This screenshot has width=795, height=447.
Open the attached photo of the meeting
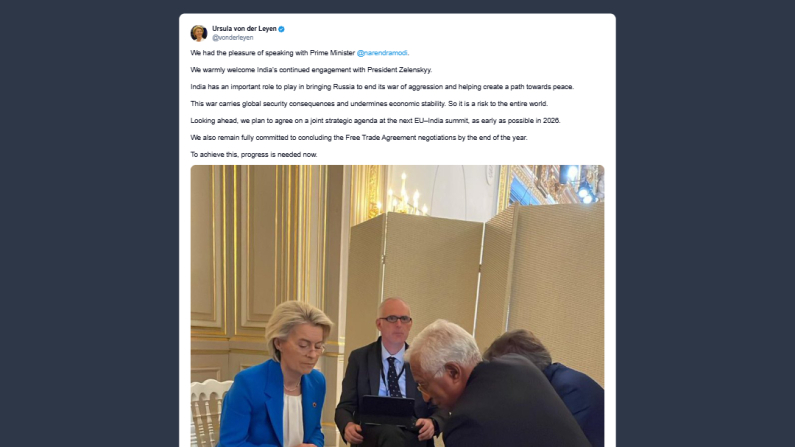tap(398, 306)
